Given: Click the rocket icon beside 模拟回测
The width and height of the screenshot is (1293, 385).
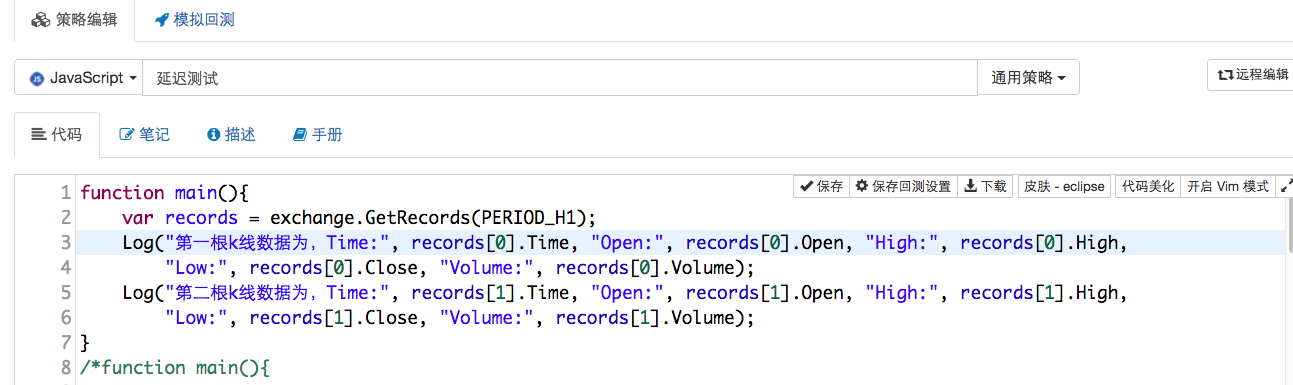Looking at the screenshot, I should click(161, 20).
